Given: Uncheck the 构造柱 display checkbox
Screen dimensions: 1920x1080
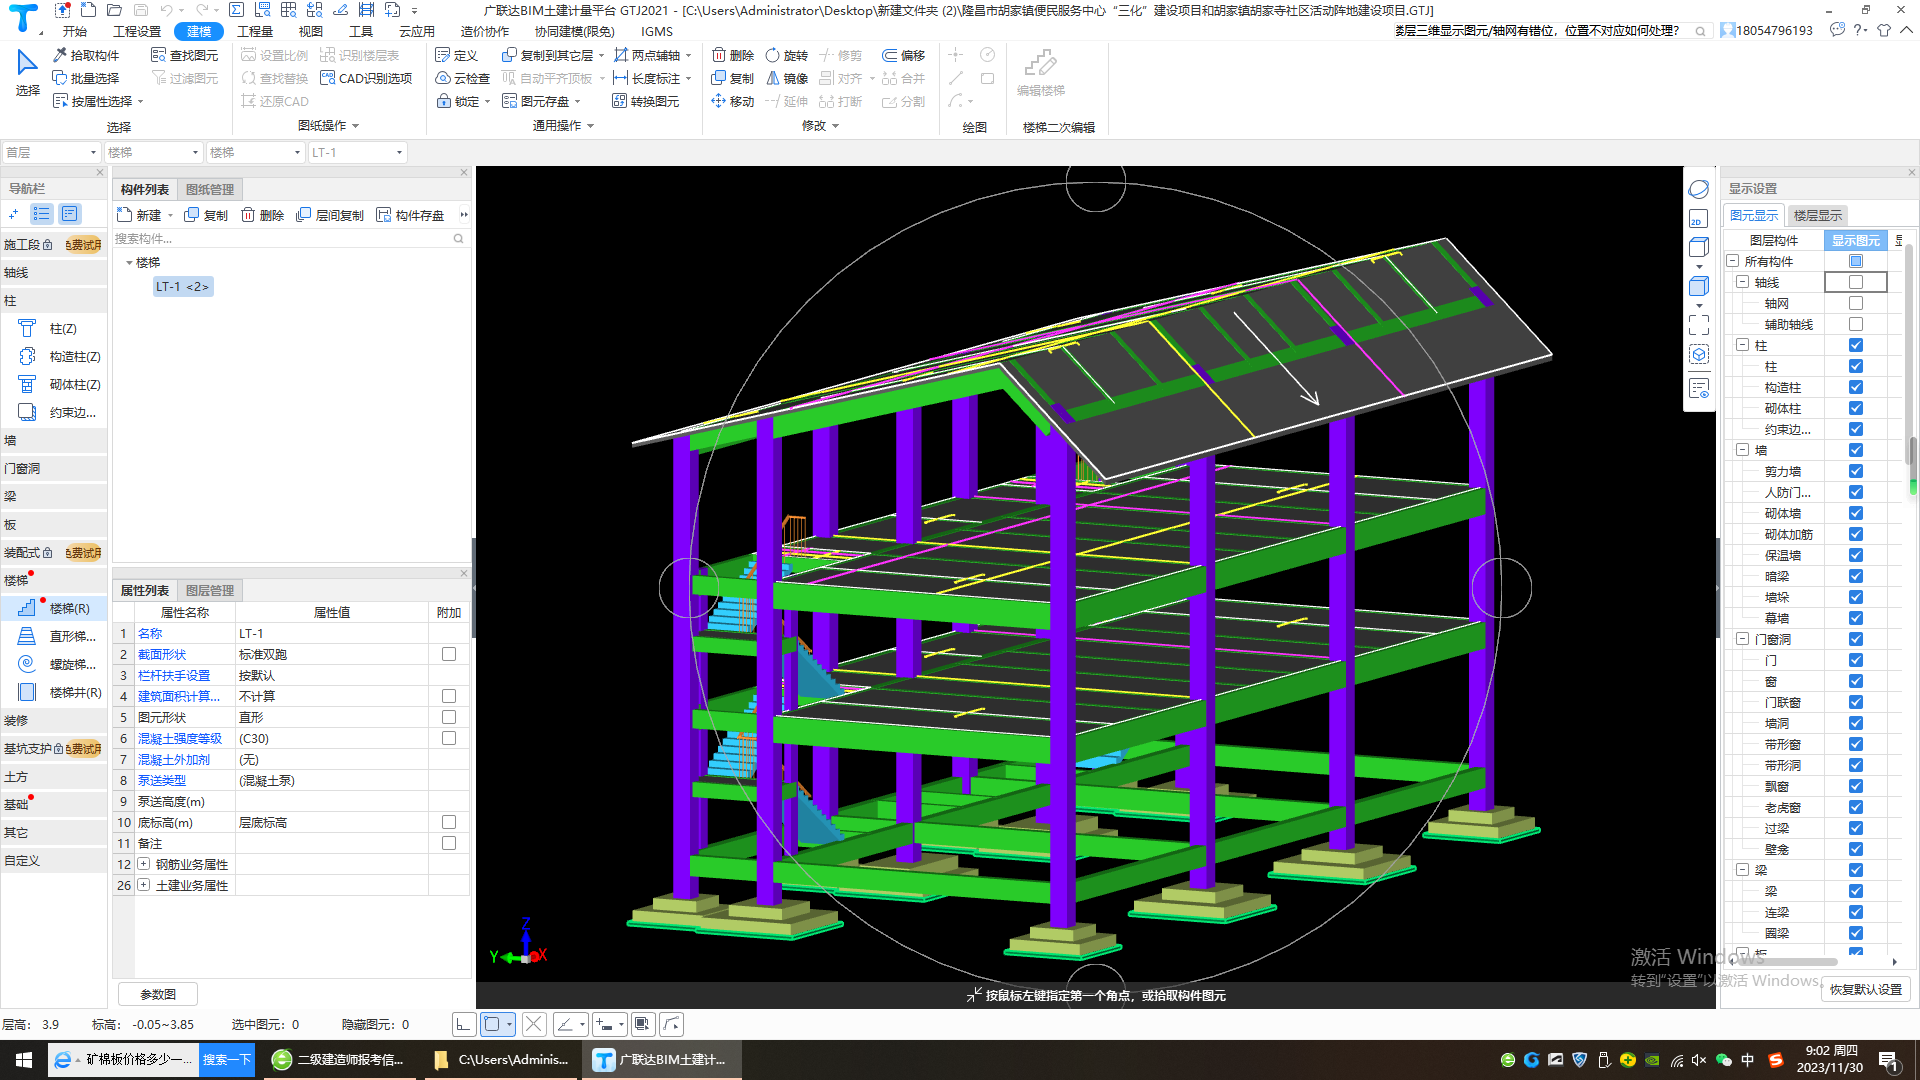Looking at the screenshot, I should (1856, 387).
